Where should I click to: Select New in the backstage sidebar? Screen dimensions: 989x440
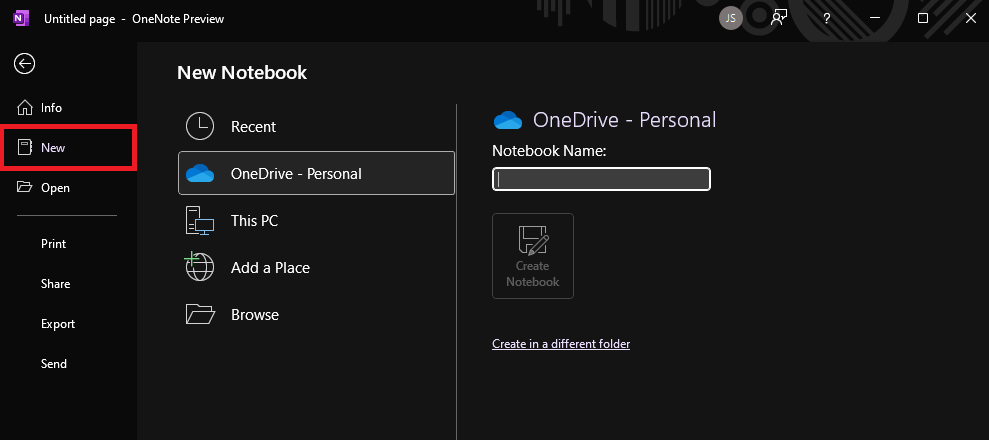tap(53, 148)
